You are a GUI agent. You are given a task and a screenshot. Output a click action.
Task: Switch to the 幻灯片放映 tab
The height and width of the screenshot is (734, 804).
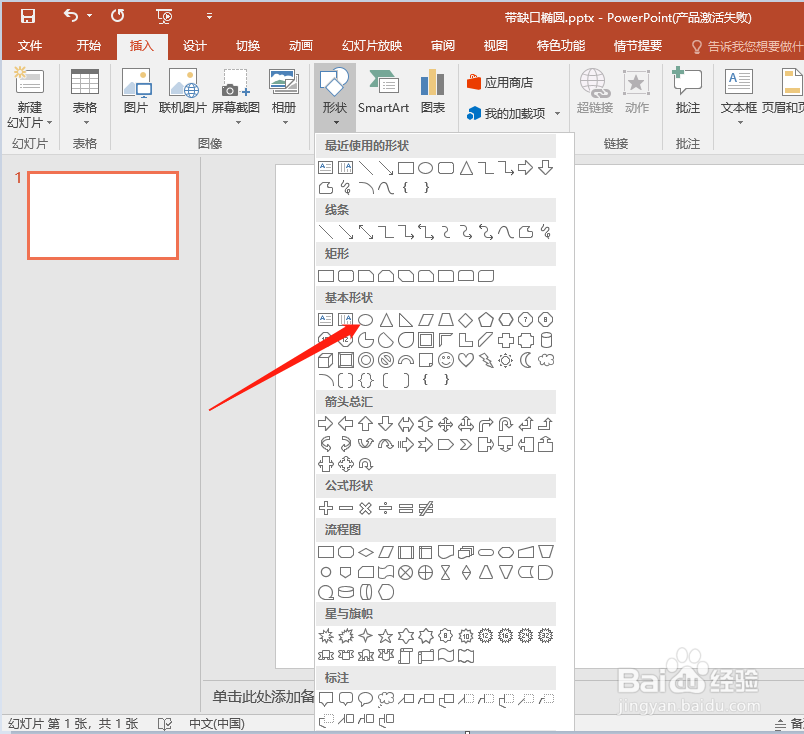(372, 46)
